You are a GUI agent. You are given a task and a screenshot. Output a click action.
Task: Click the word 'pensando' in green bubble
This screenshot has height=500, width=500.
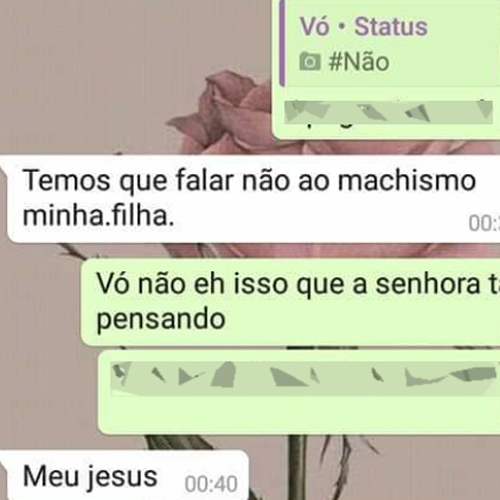pyautogui.click(x=161, y=319)
